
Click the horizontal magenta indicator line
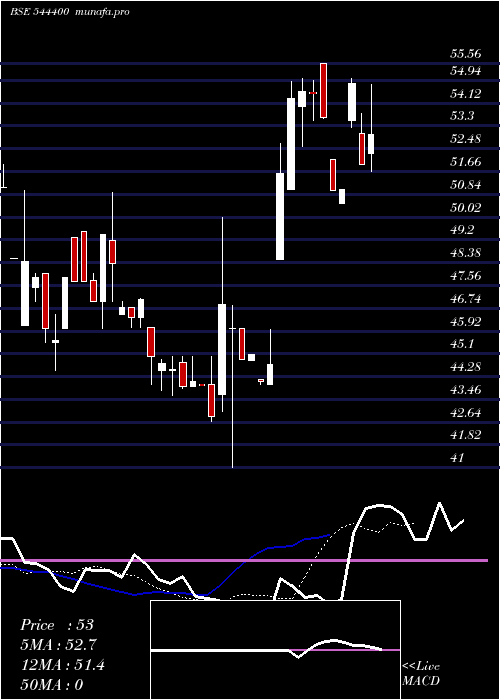[x=244, y=560]
